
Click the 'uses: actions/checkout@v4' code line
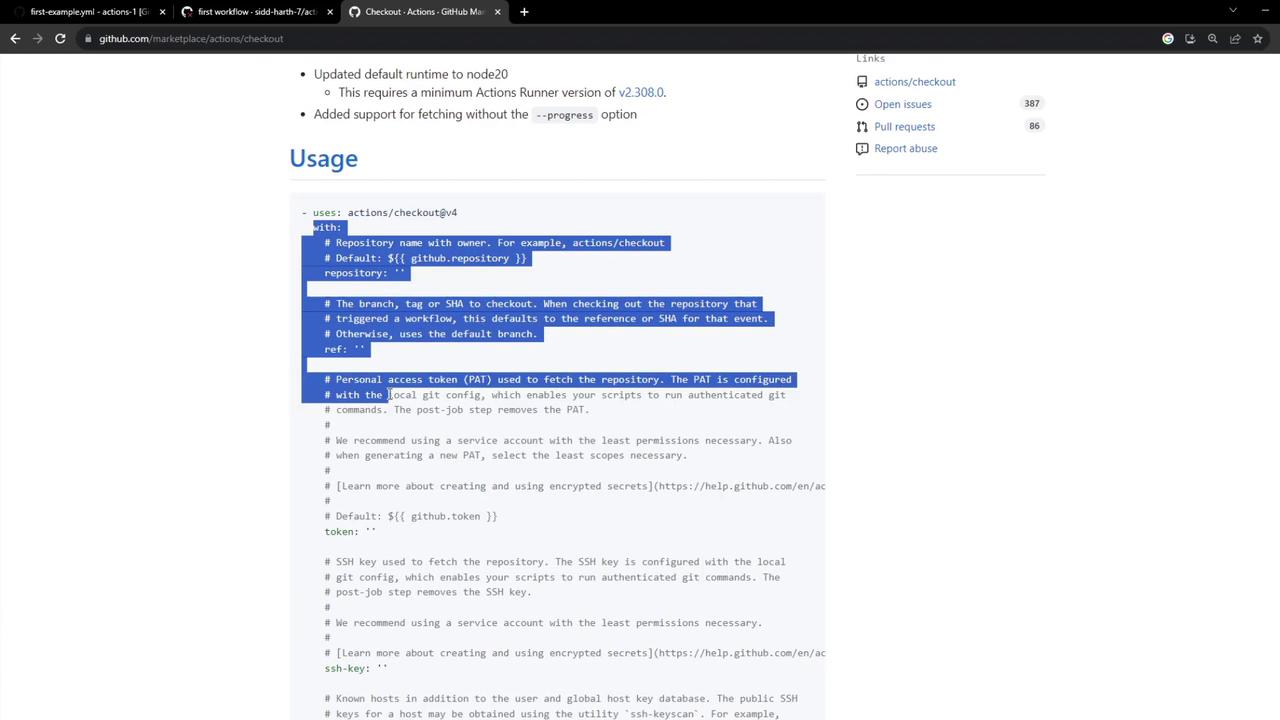click(x=380, y=212)
